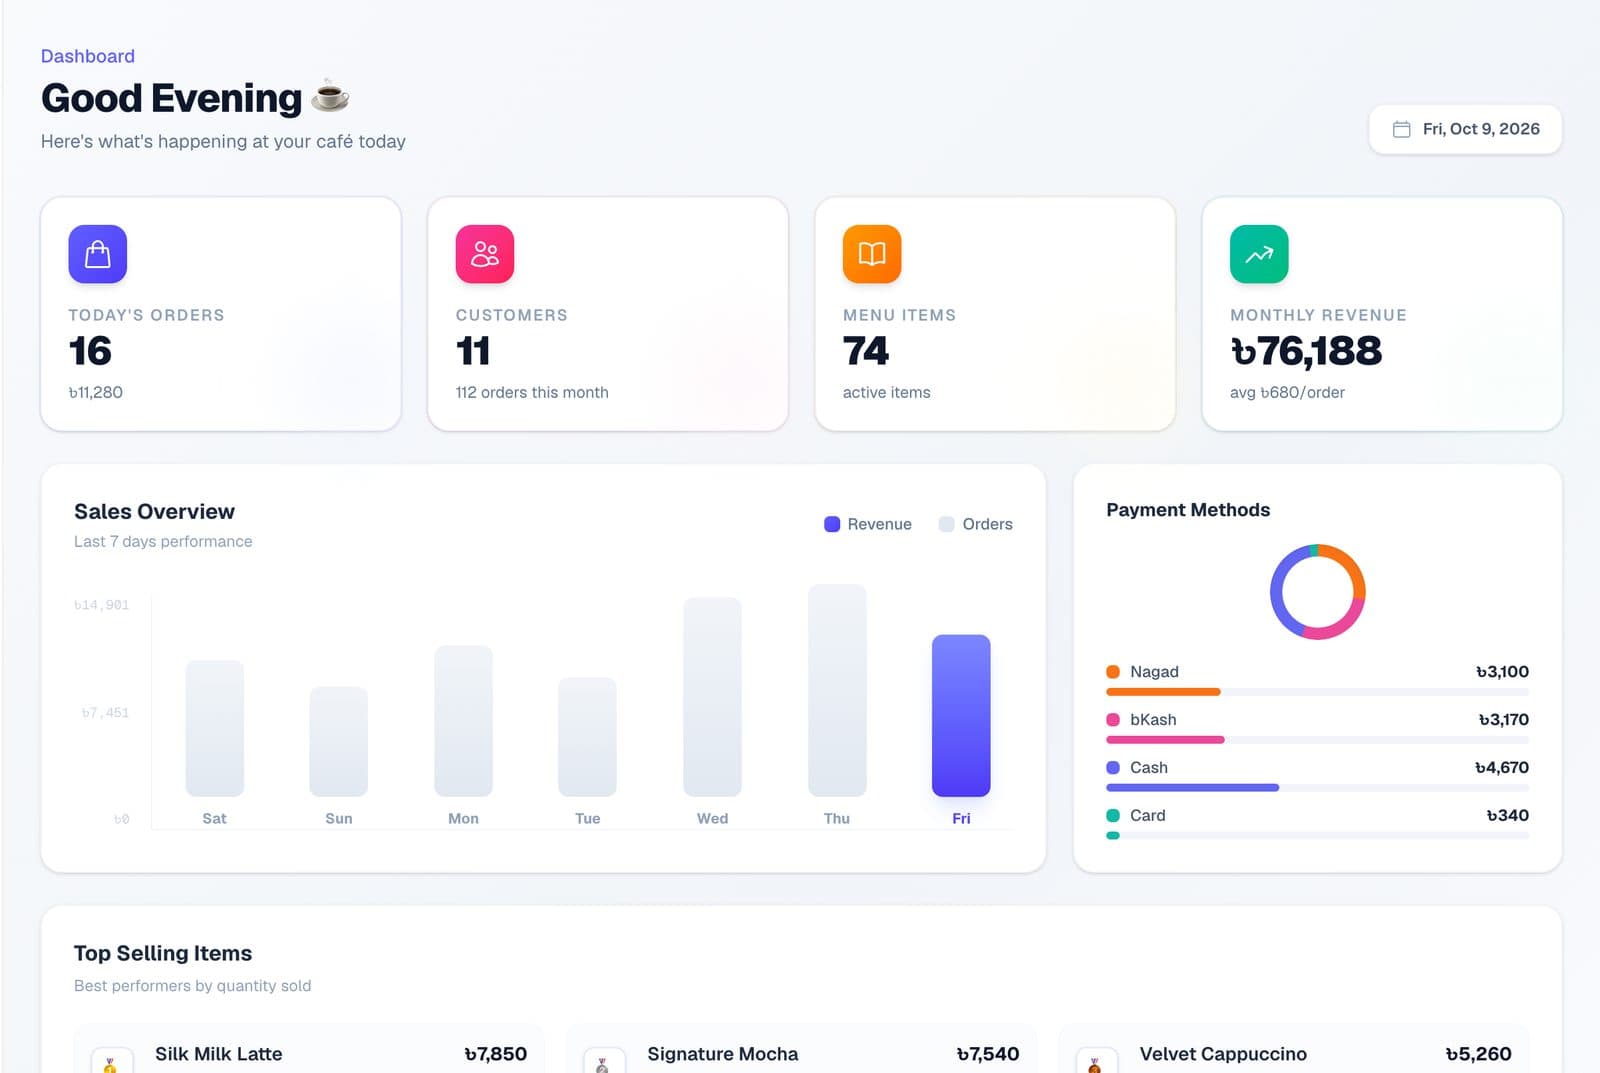This screenshot has height=1073, width=1600.
Task: Select the Sun bar in sales chart
Action: click(x=338, y=741)
